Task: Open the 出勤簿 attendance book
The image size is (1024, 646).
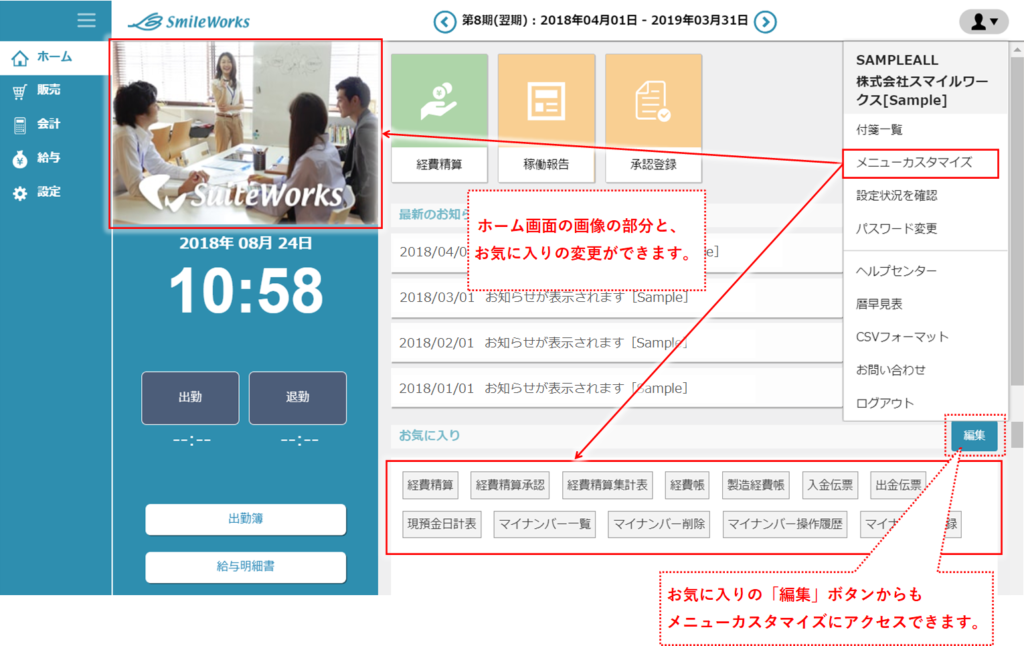Action: (x=246, y=519)
